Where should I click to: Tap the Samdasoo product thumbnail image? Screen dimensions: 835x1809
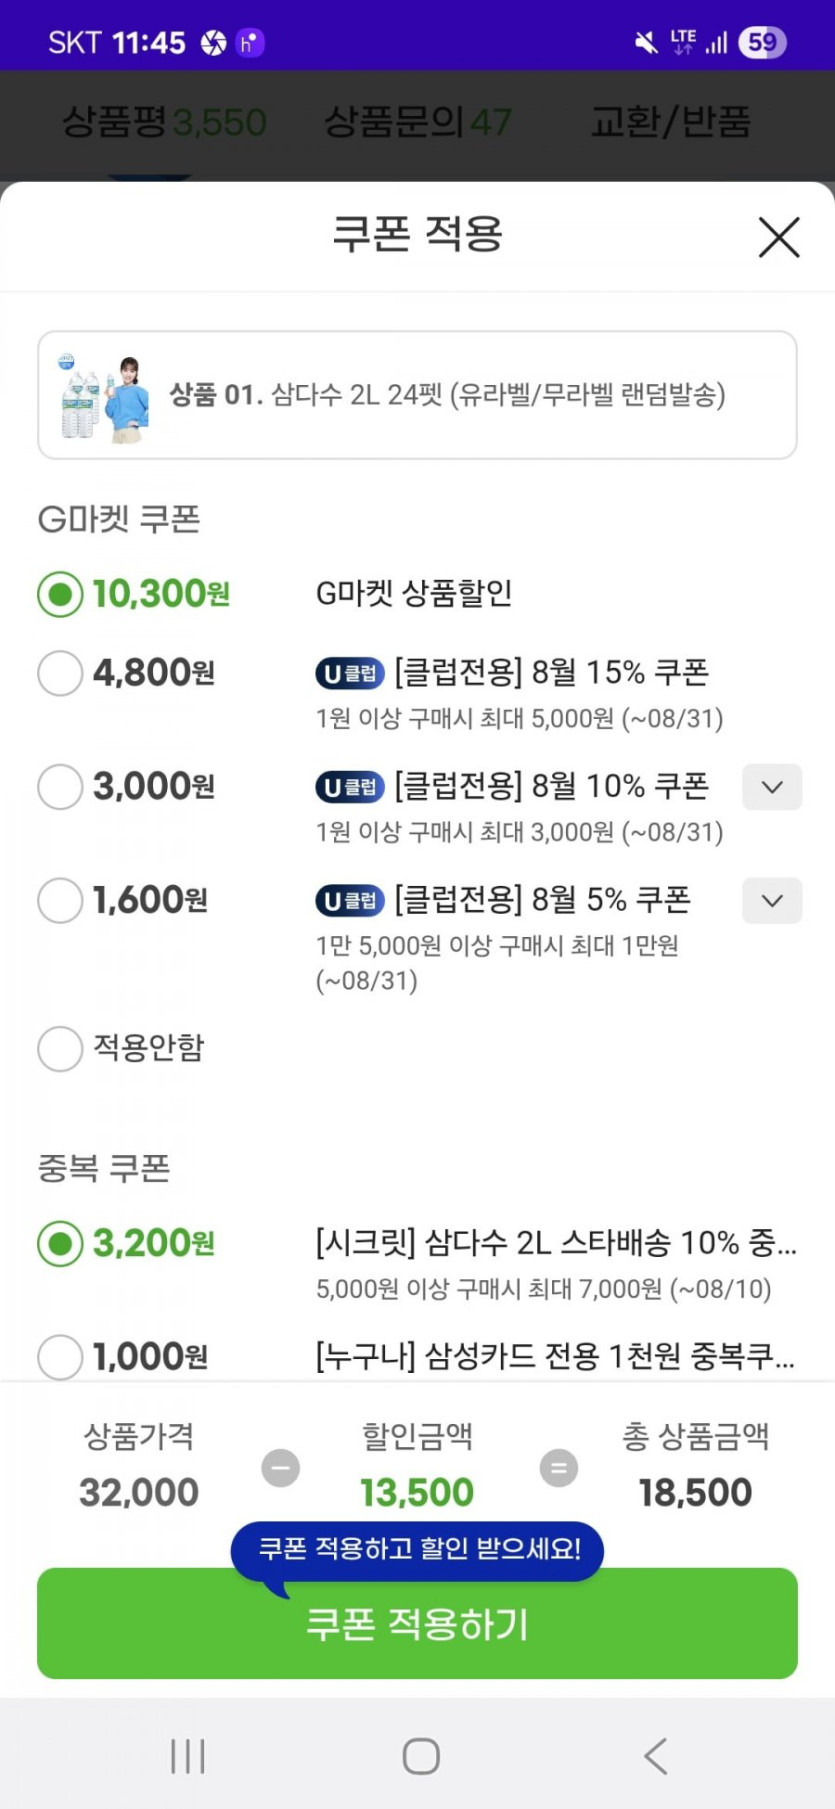[104, 396]
